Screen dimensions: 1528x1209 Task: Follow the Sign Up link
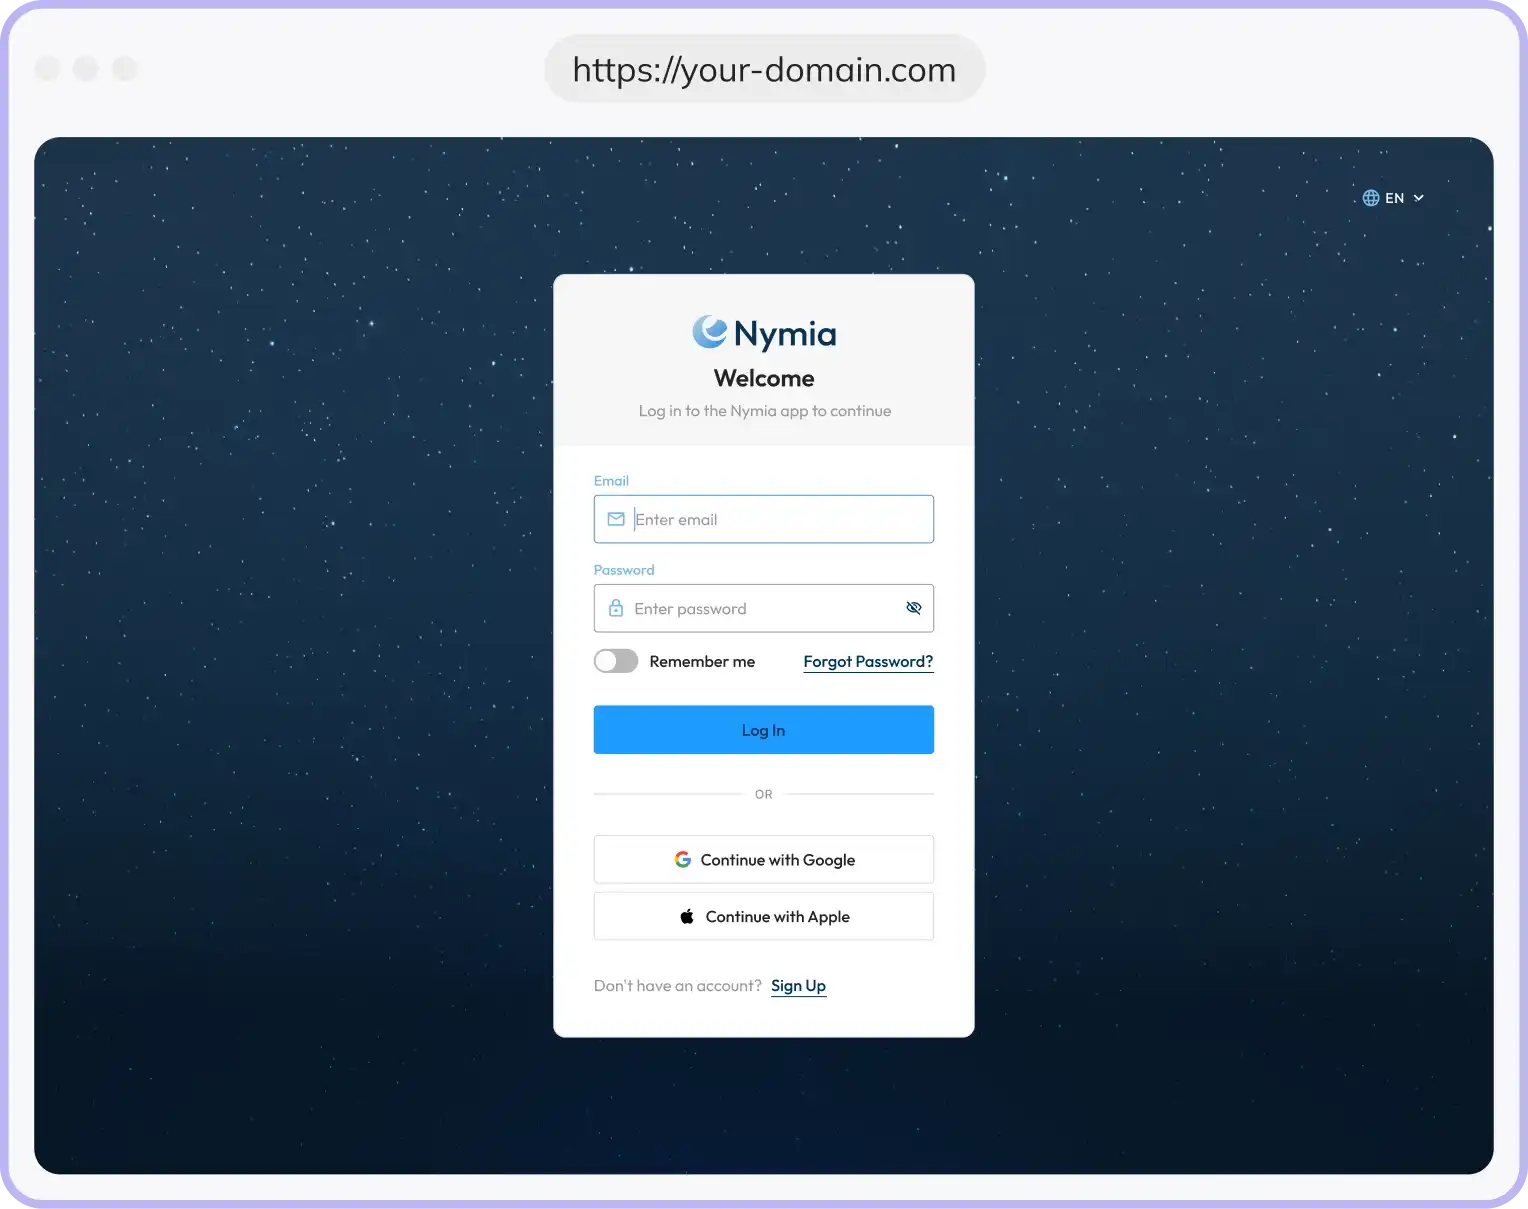[798, 985]
